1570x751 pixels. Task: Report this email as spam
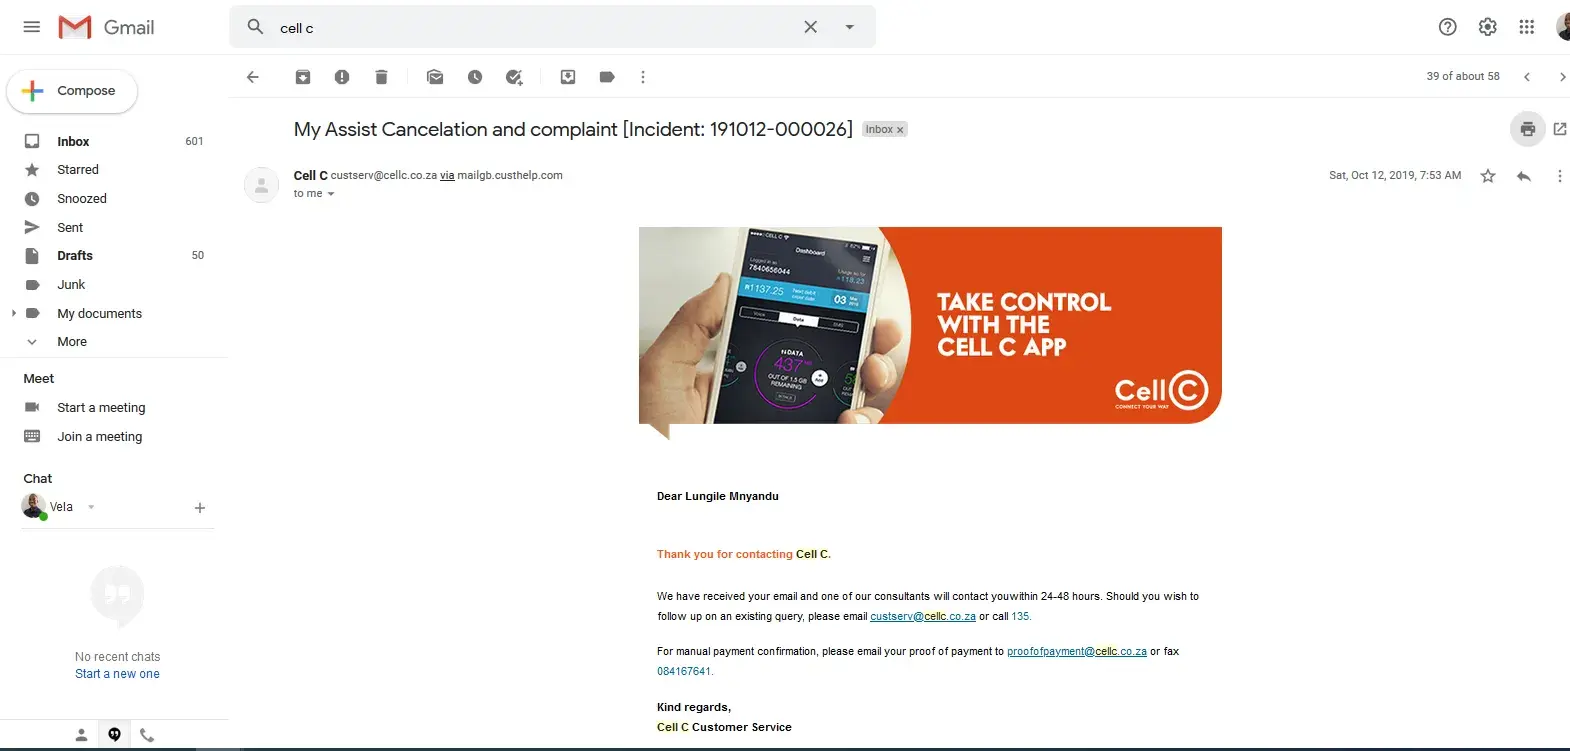pyautogui.click(x=342, y=77)
